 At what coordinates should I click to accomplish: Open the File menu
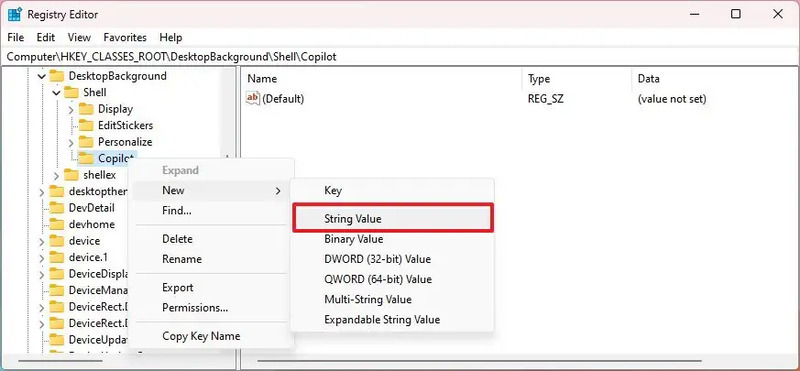tap(16, 37)
